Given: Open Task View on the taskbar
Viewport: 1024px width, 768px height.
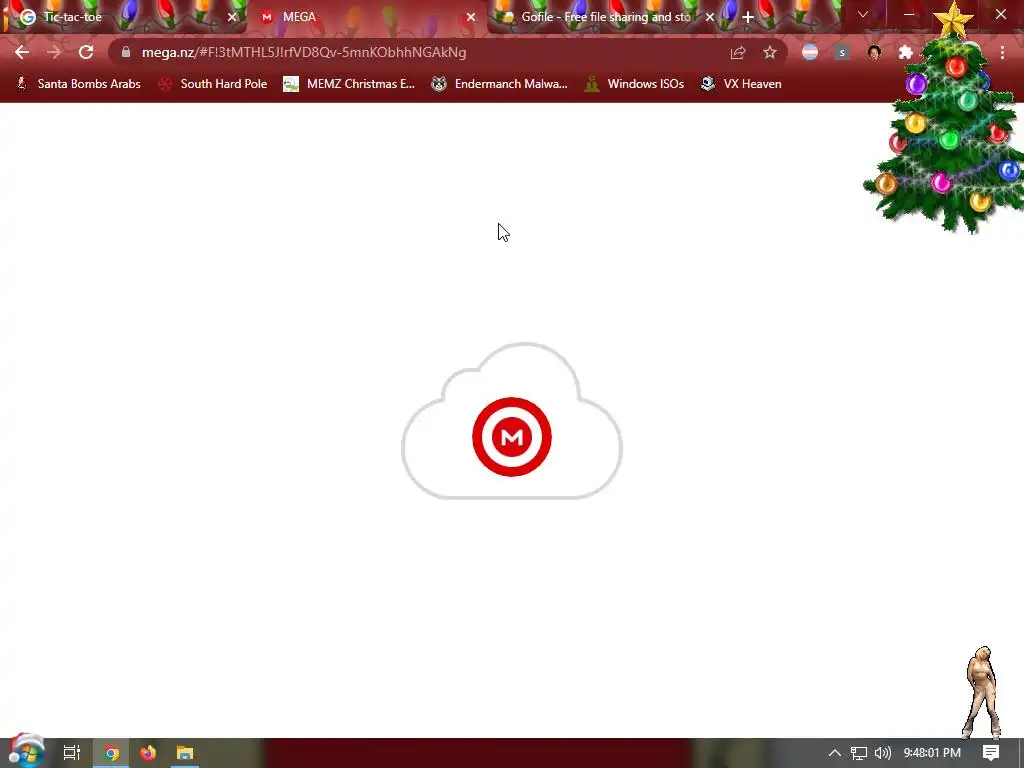Looking at the screenshot, I should pos(72,753).
